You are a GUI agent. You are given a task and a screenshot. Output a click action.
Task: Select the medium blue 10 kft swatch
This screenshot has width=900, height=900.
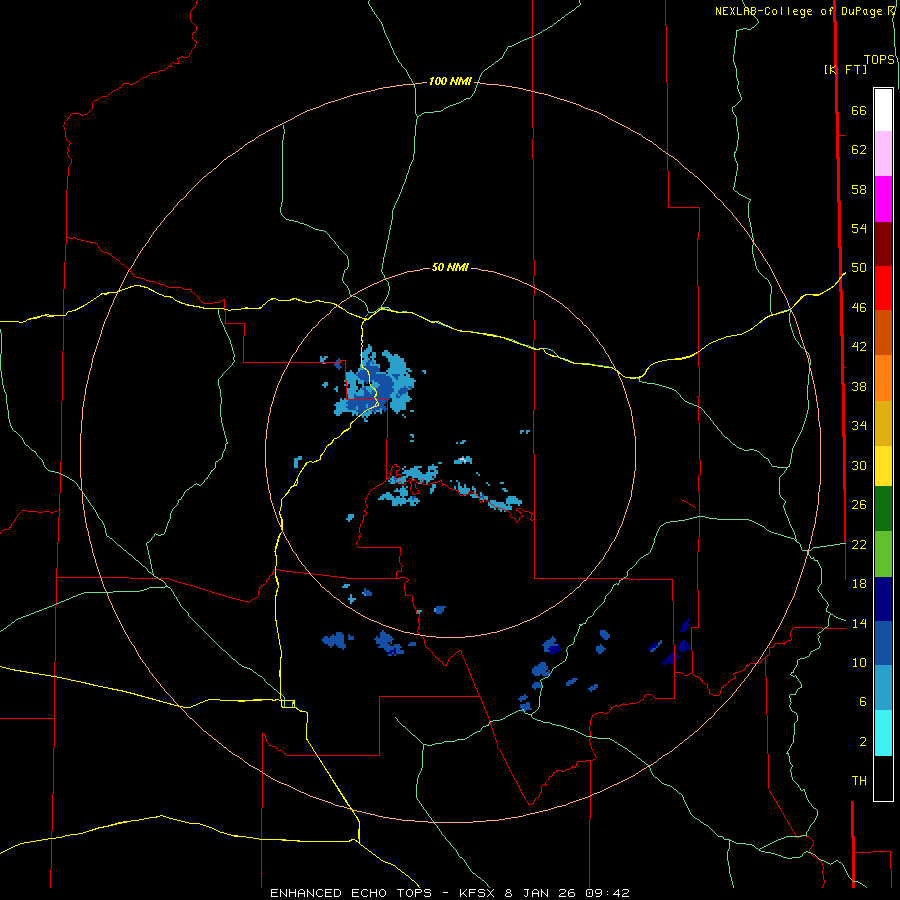click(883, 643)
